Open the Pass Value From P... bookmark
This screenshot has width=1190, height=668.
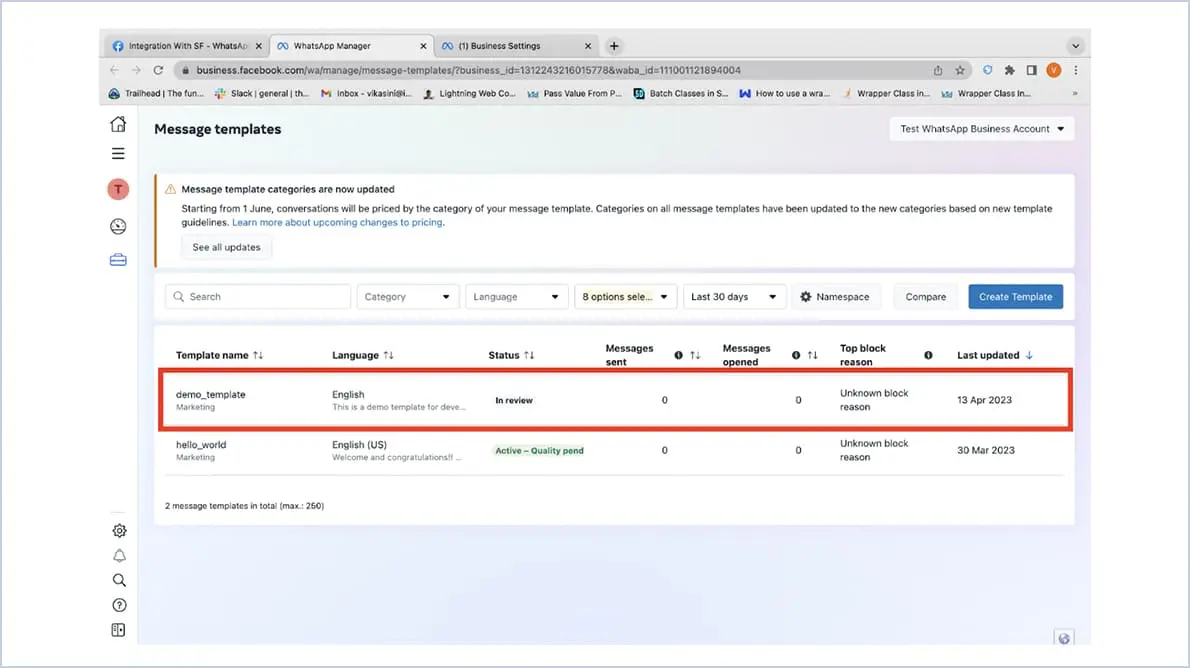[x=575, y=93]
